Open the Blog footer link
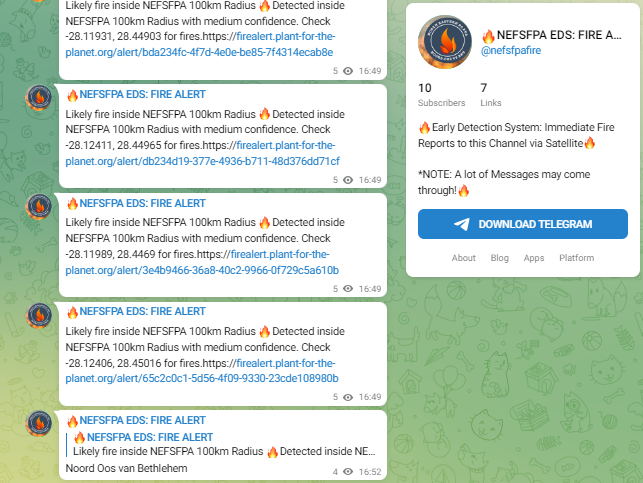 tap(499, 258)
